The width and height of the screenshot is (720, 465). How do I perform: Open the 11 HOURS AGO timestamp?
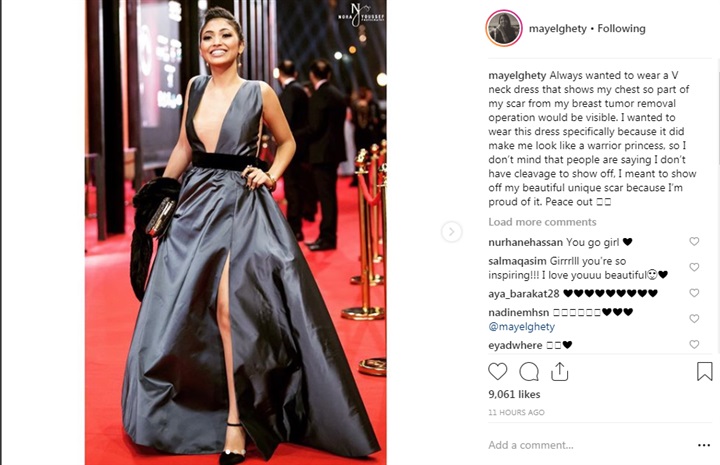pos(516,412)
